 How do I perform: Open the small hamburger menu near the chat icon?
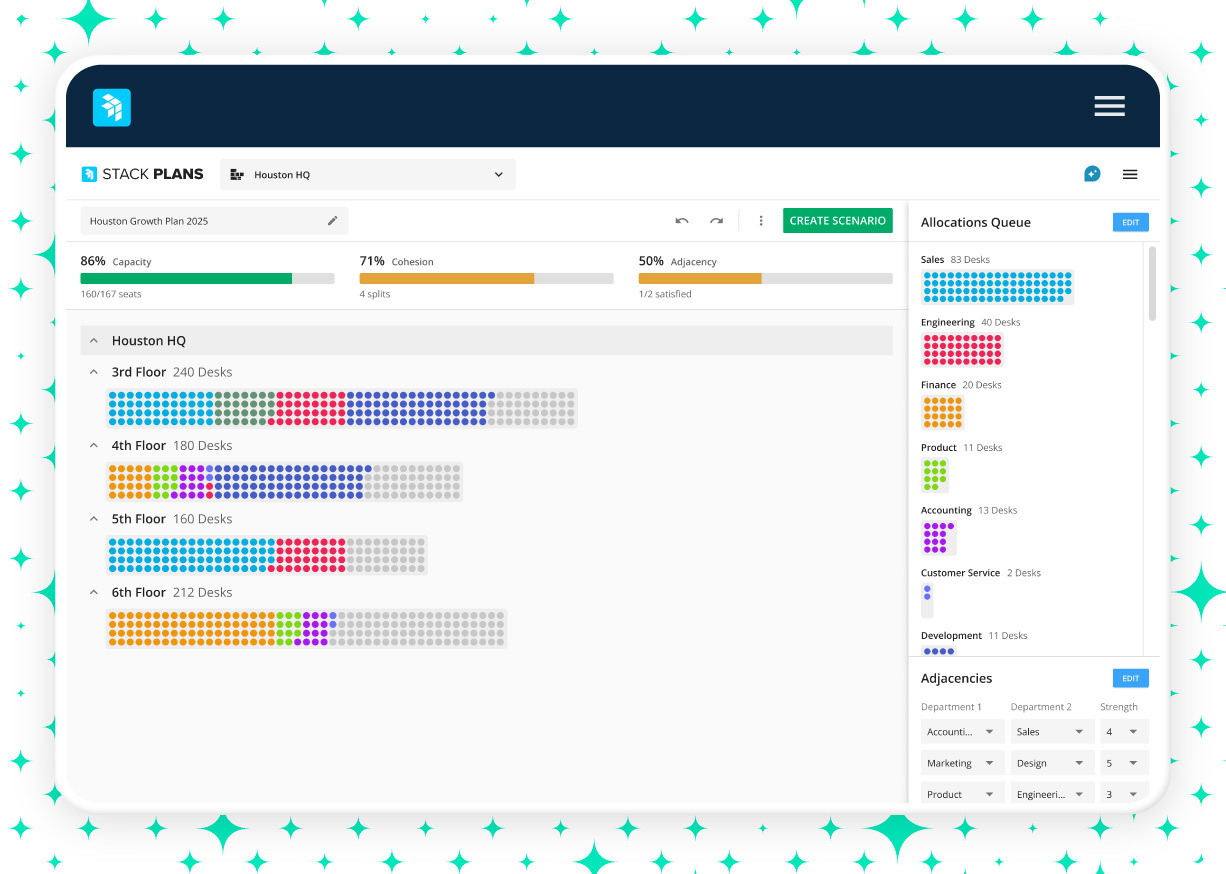pyautogui.click(x=1130, y=174)
